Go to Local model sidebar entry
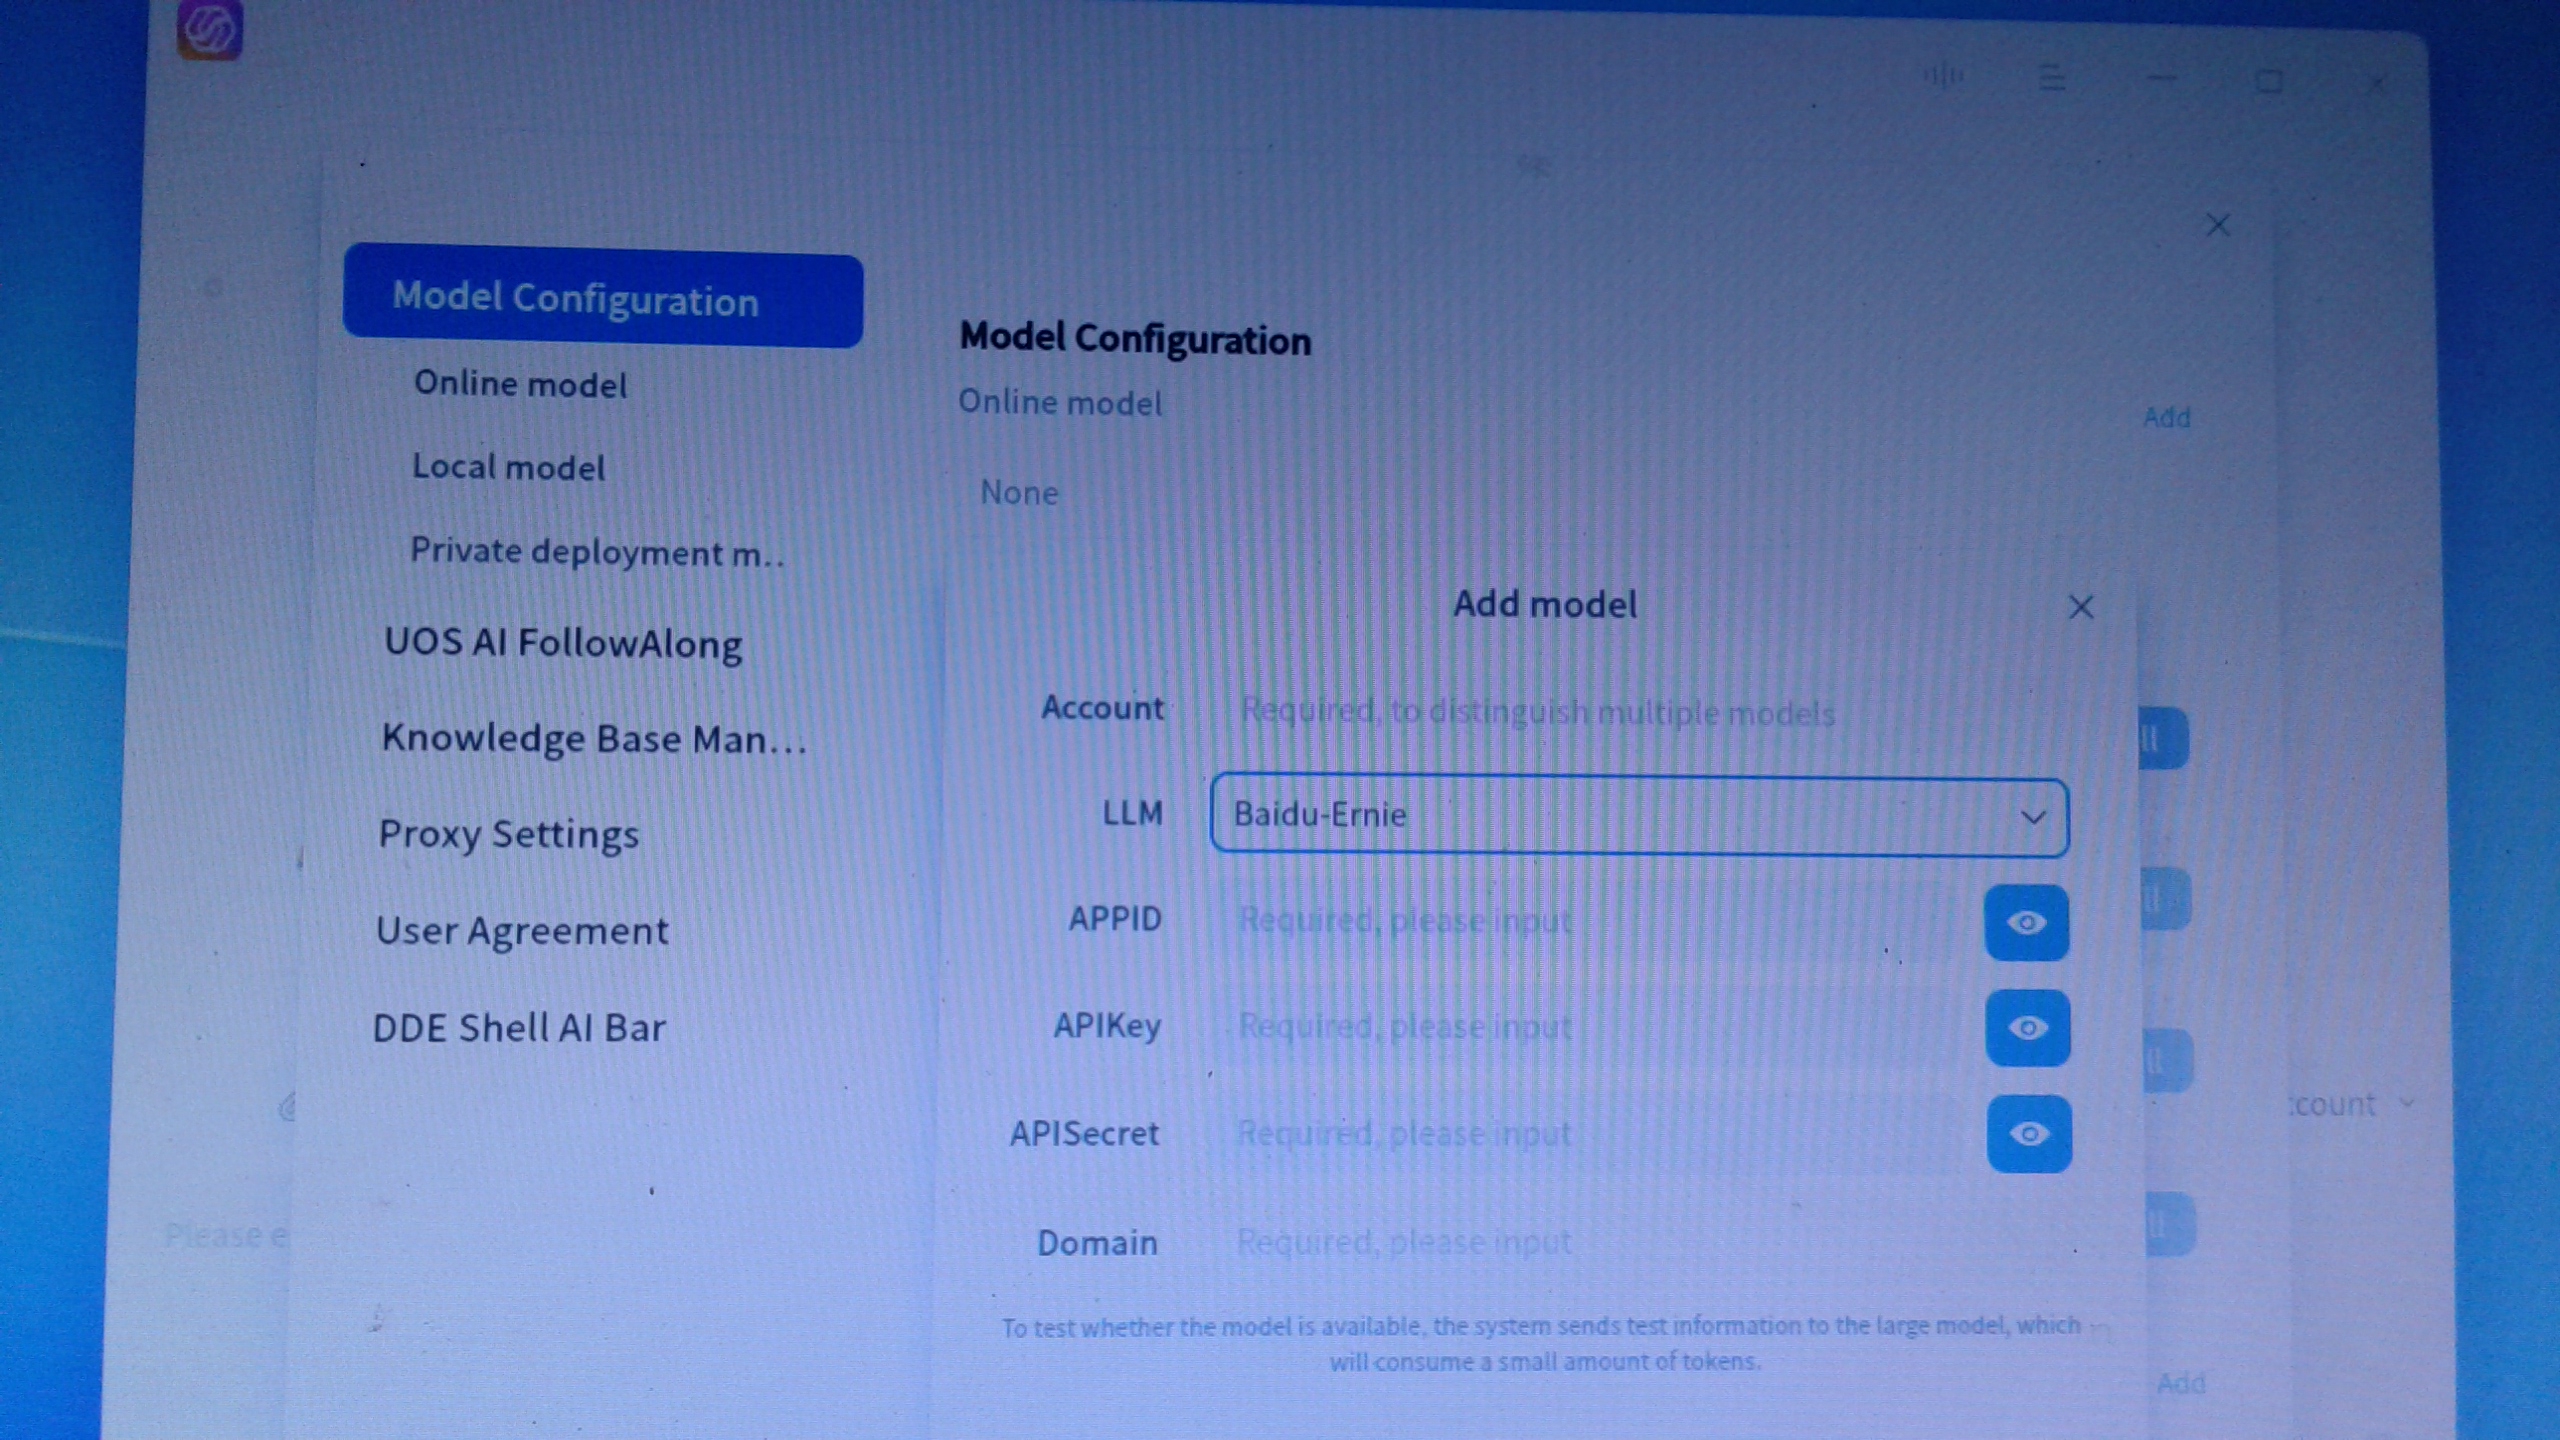 coord(508,467)
